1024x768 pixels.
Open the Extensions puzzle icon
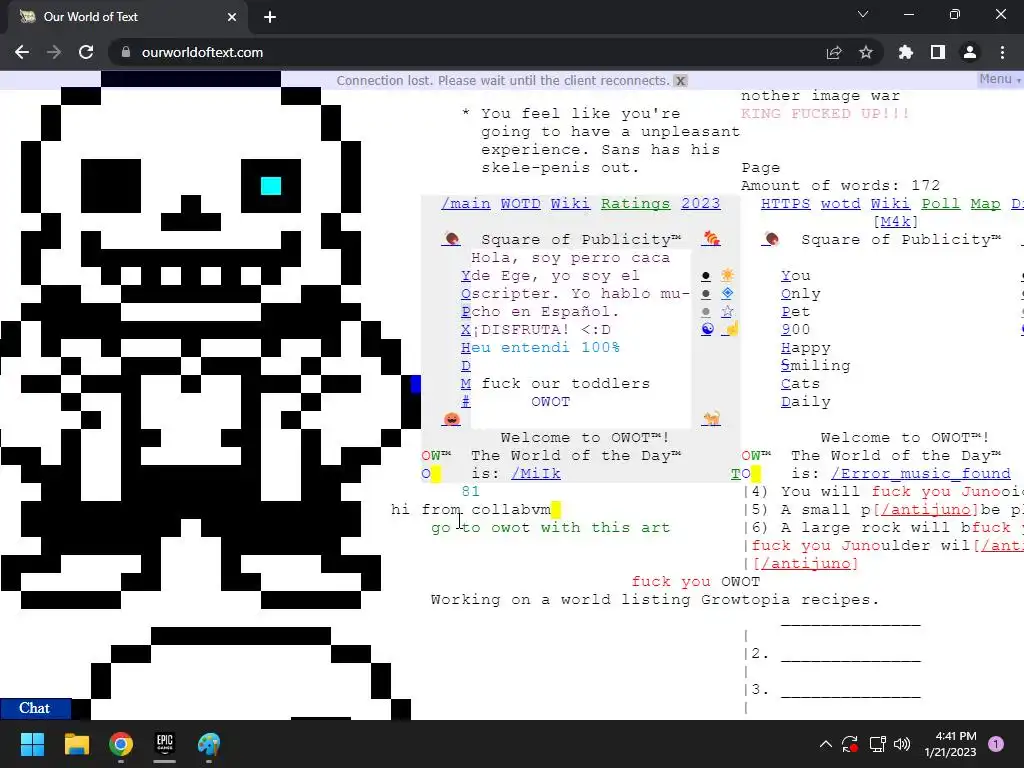tap(906, 52)
